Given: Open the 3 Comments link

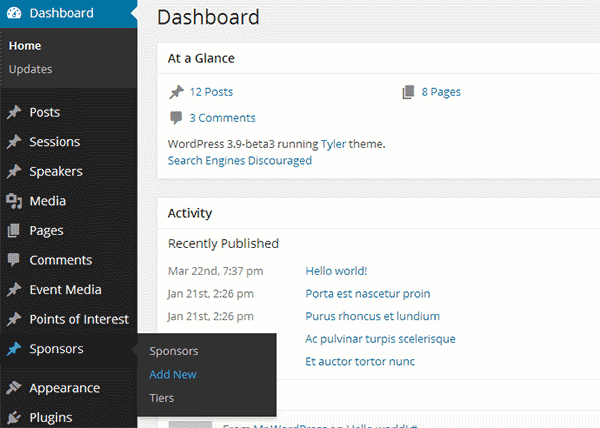Looking at the screenshot, I should (x=222, y=118).
